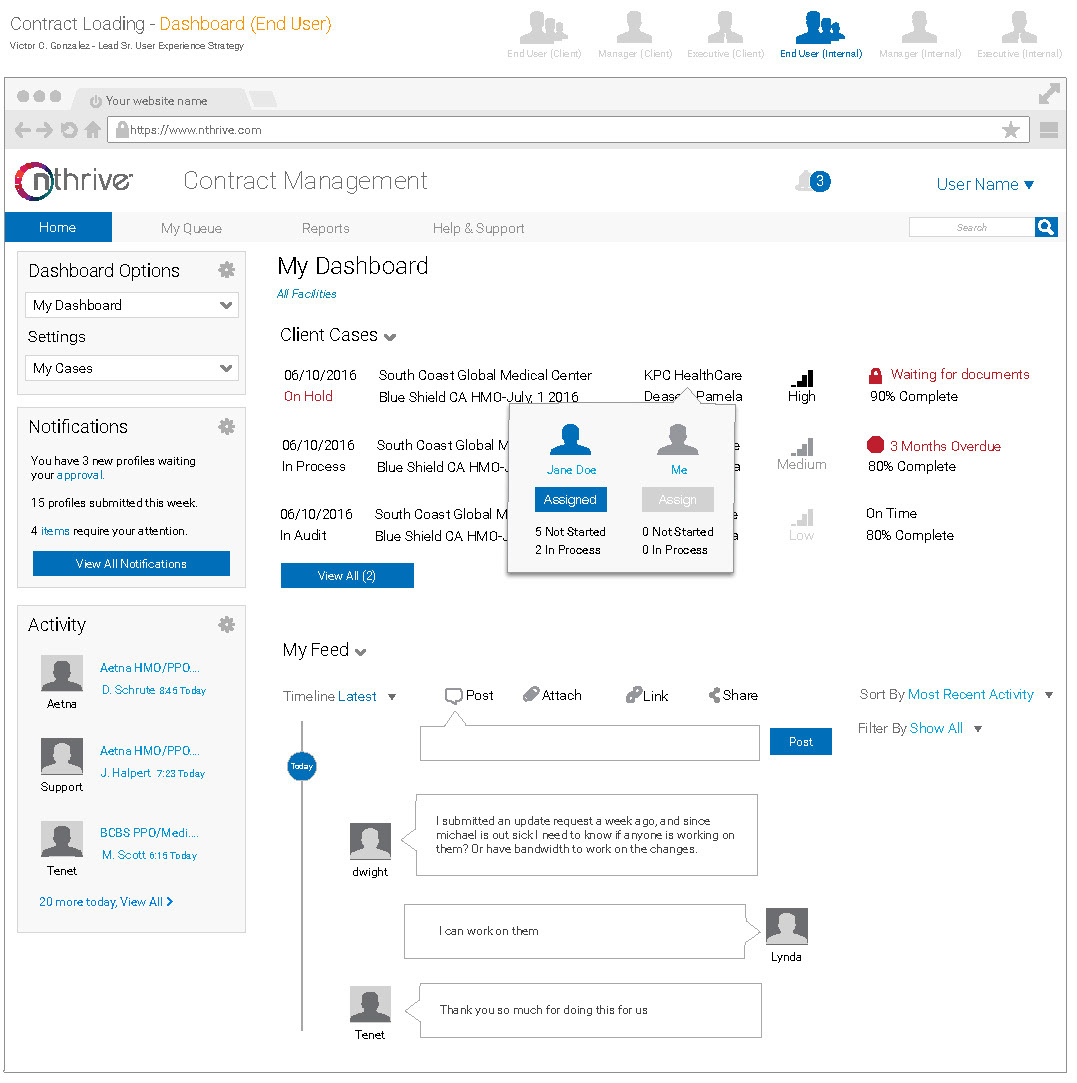Viewport: 1077px width, 1083px height.
Task: Expand the User Name menu
Action: (x=985, y=184)
